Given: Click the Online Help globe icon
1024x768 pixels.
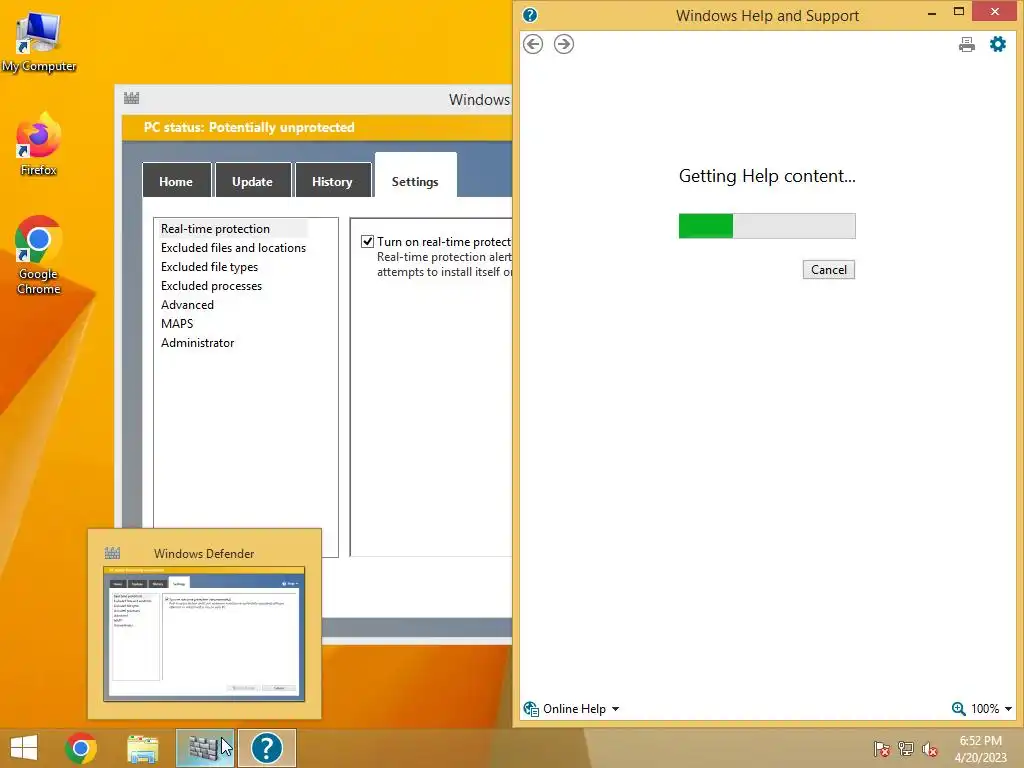Looking at the screenshot, I should pos(531,709).
